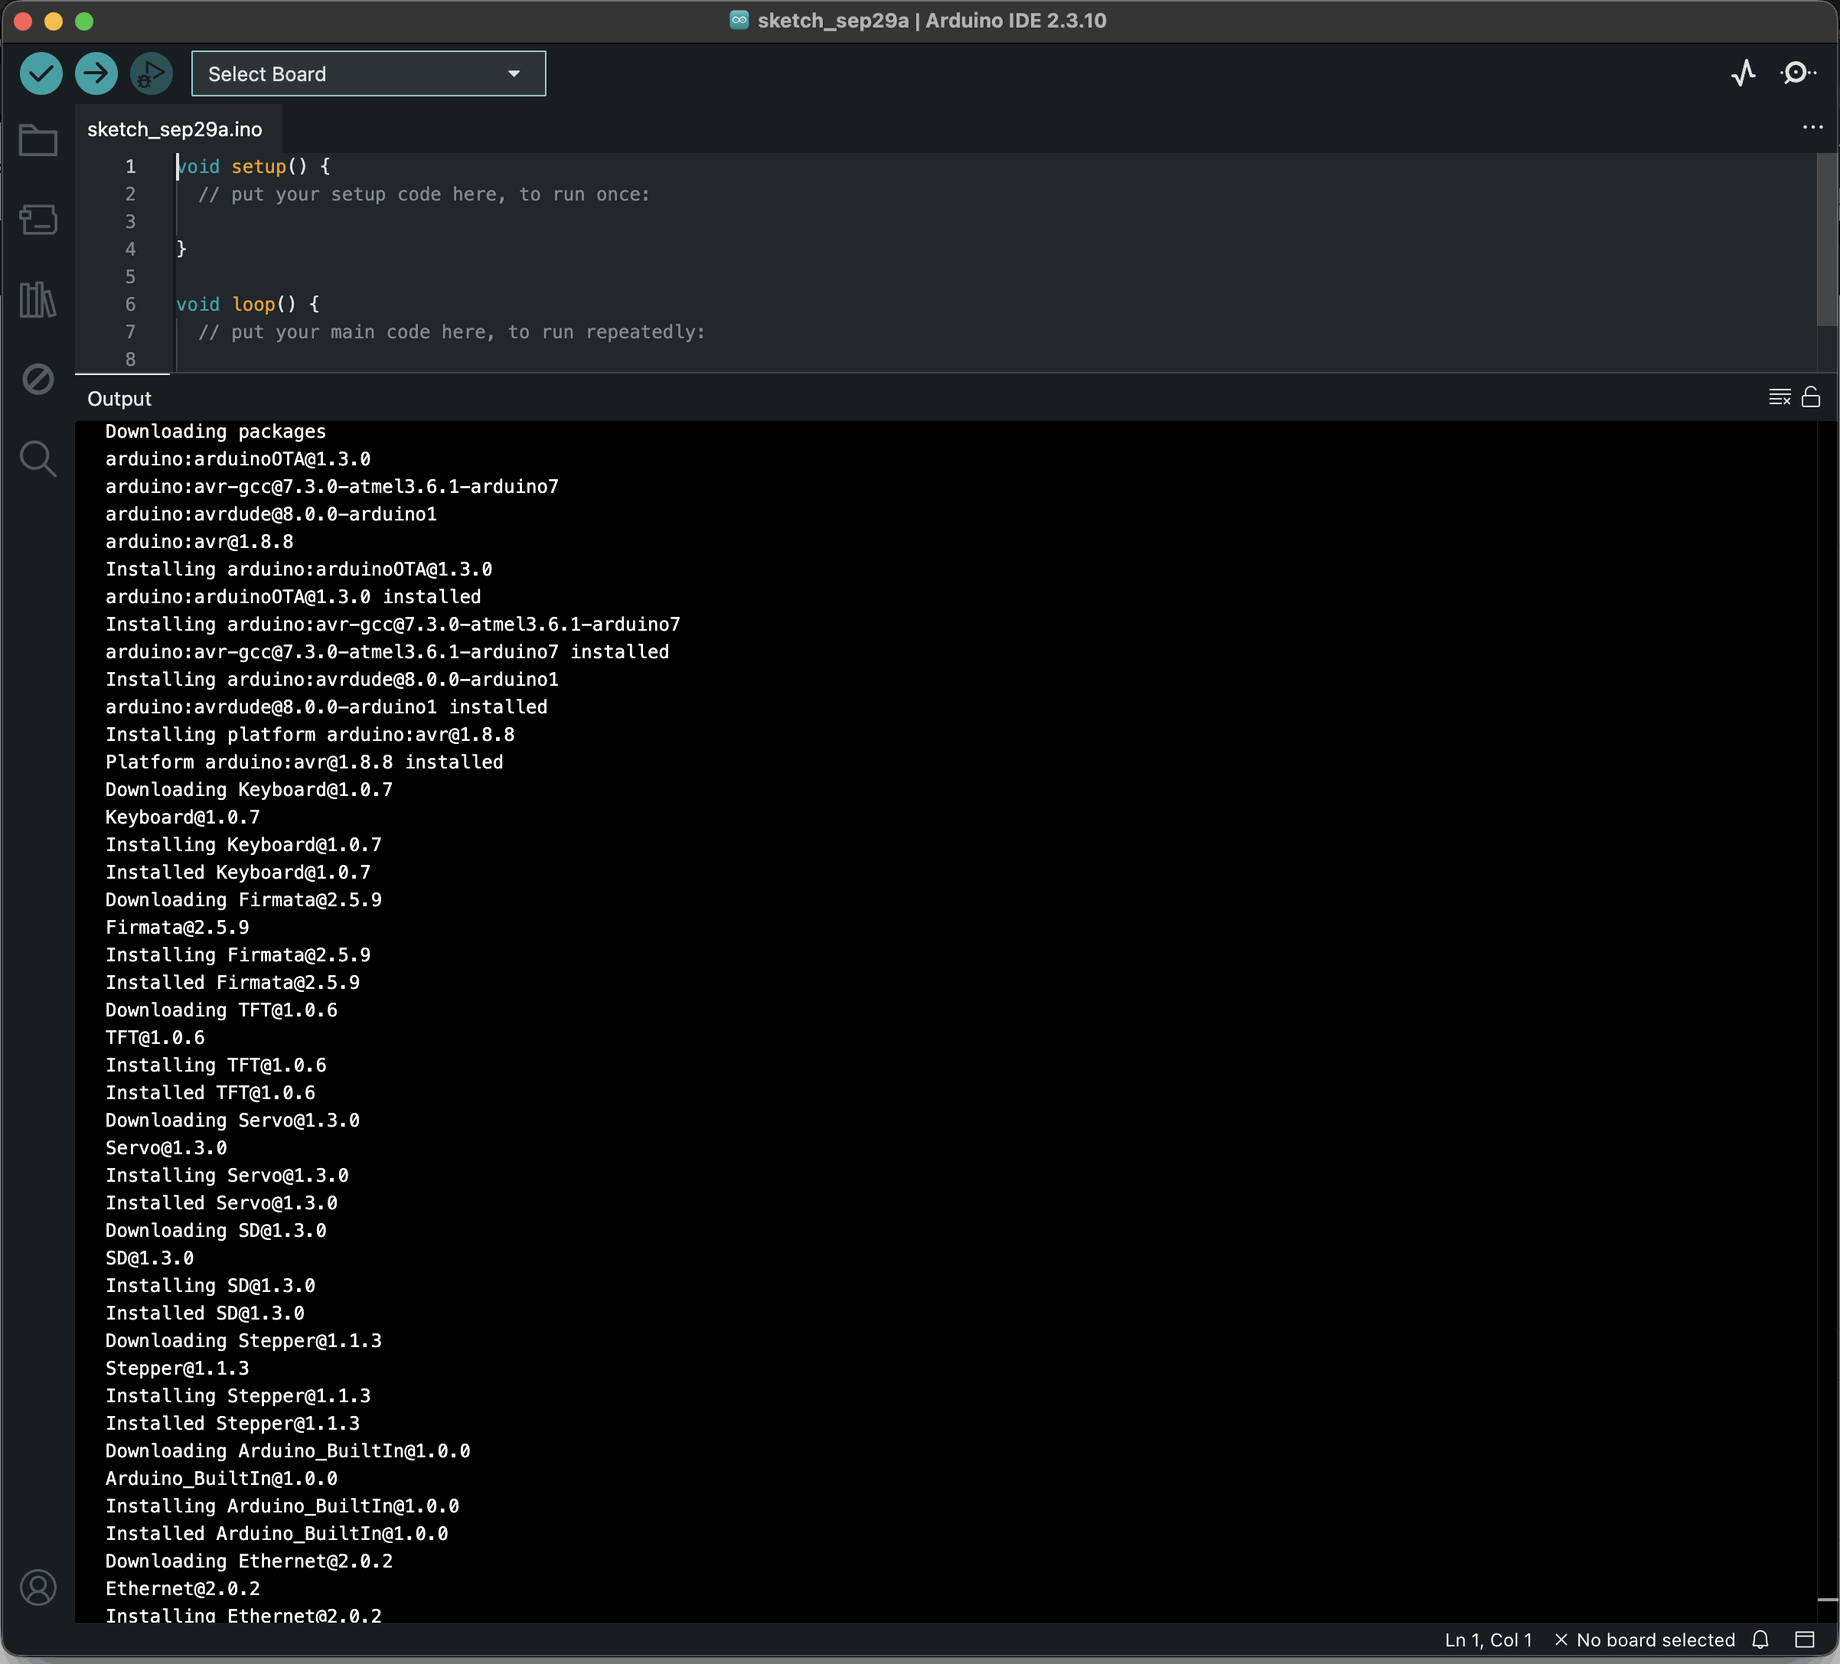Image resolution: width=1840 pixels, height=1664 pixels.
Task: Start debugging with the Debug button
Action: point(151,73)
